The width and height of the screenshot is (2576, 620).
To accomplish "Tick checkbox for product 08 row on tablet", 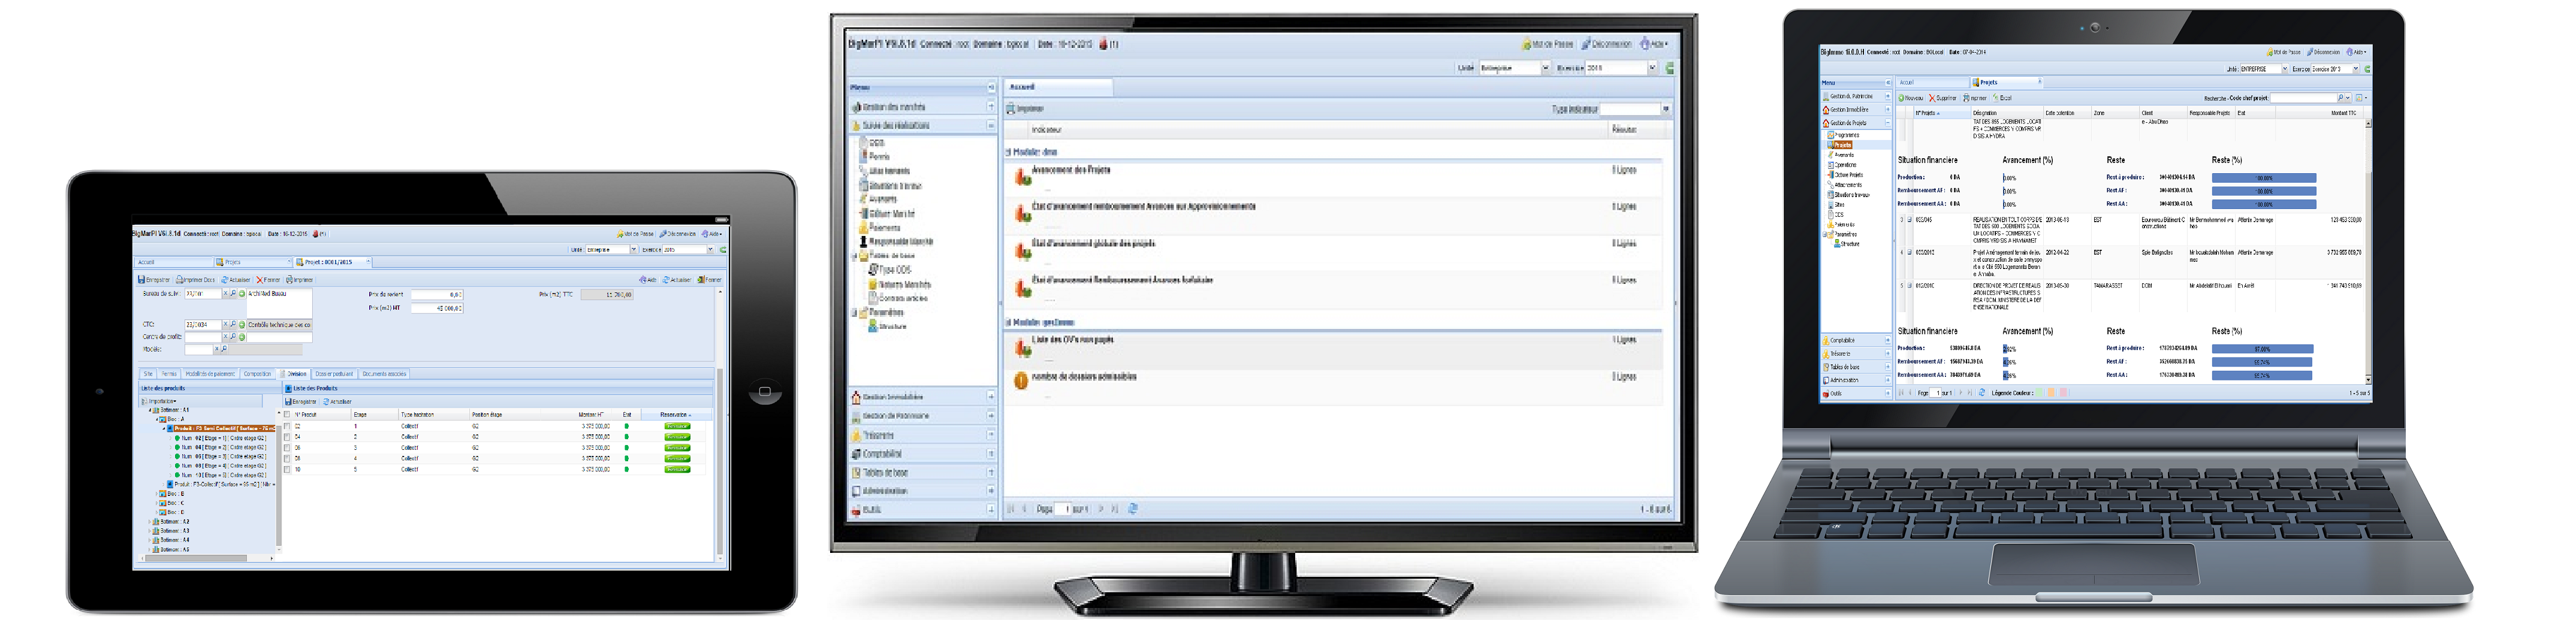I will pos(287,458).
